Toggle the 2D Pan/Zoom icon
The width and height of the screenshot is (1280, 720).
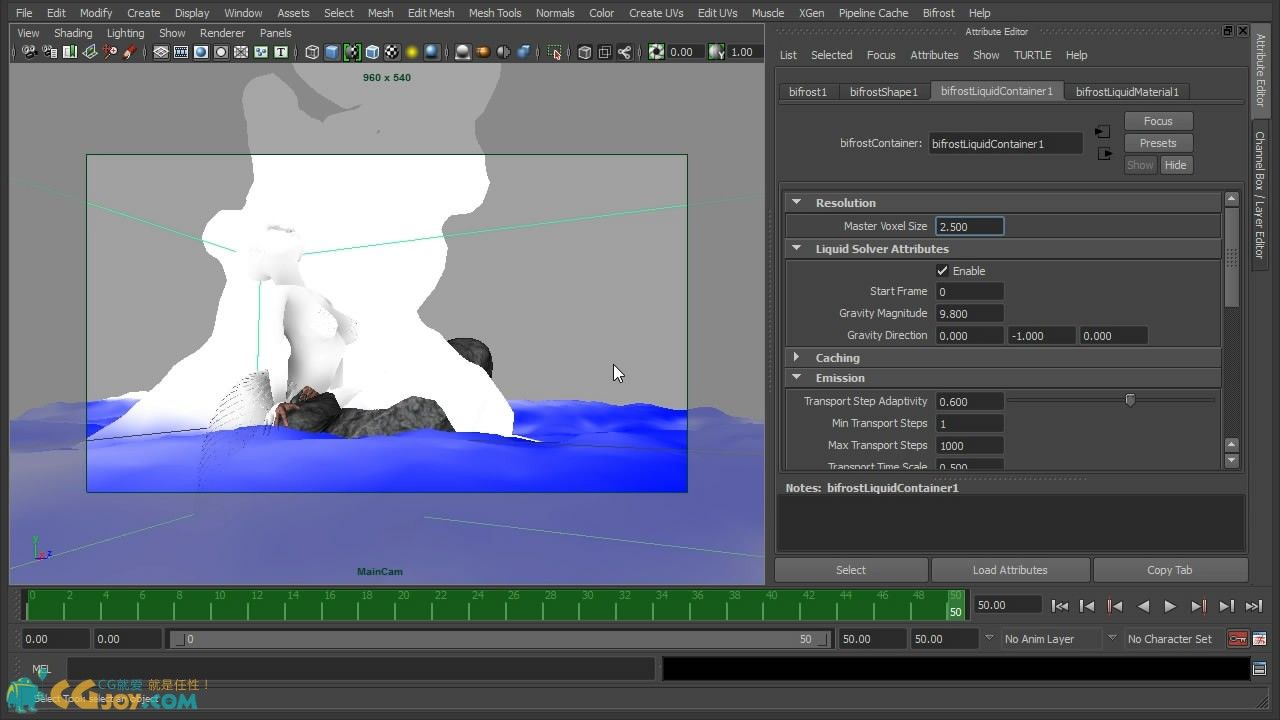pos(109,52)
